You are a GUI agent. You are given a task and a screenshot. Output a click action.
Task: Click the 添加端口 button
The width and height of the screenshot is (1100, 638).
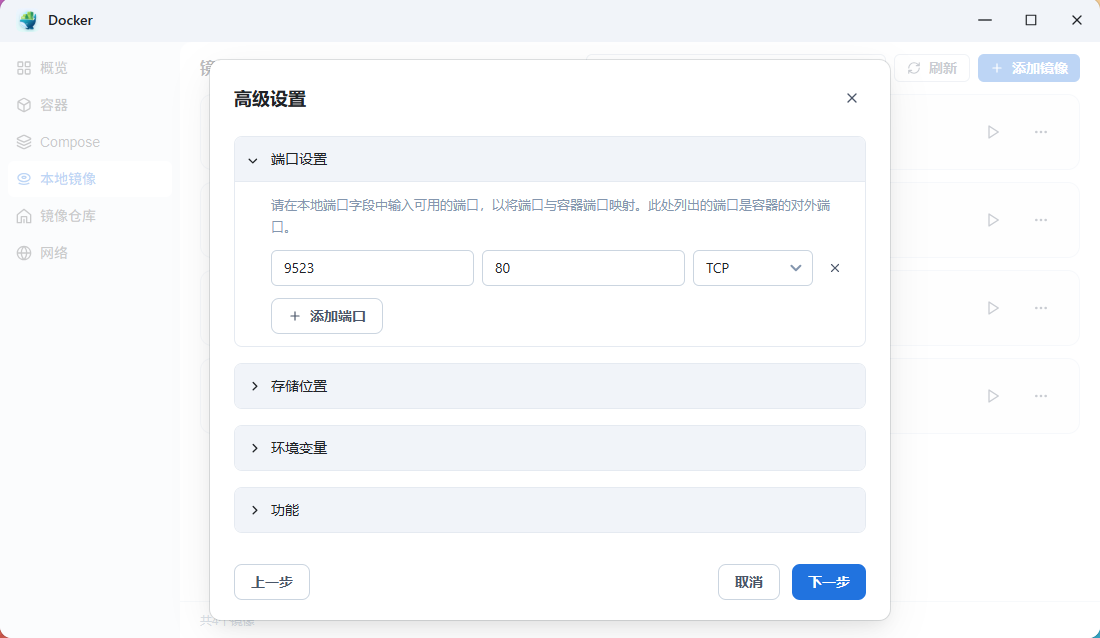coord(327,316)
